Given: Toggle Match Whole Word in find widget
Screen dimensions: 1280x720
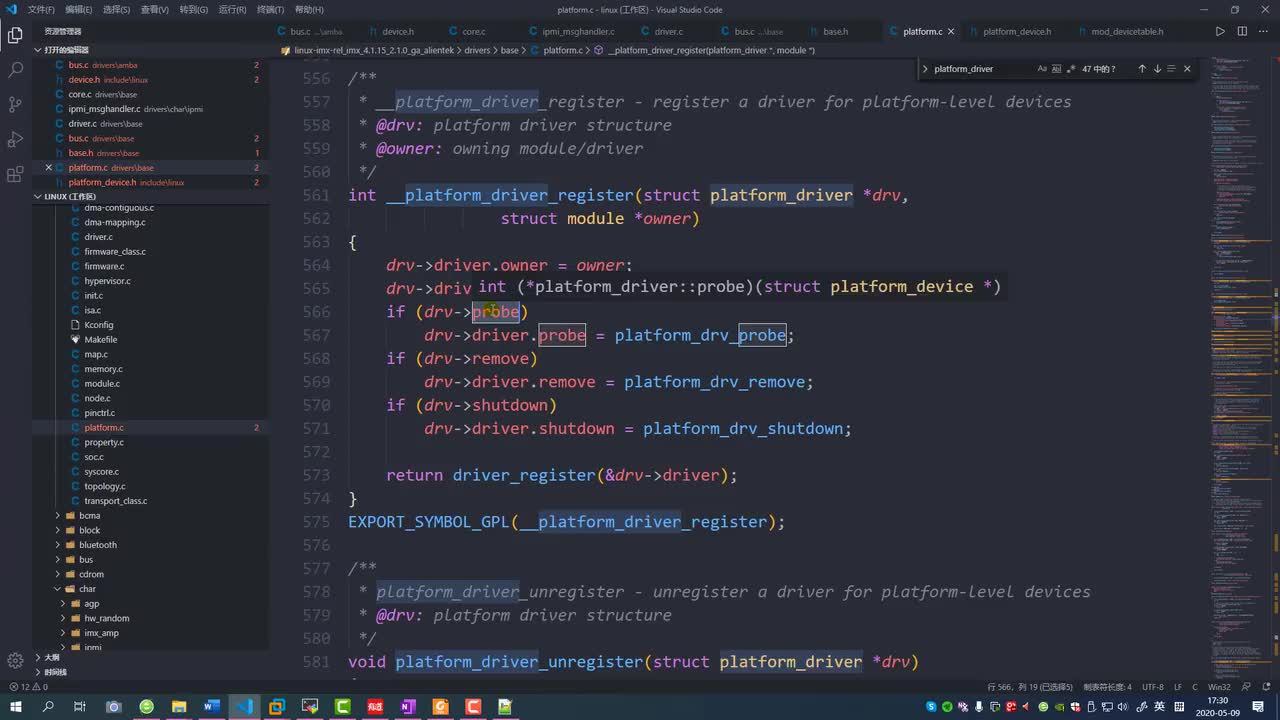Looking at the screenshot, I should coord(1057,69).
